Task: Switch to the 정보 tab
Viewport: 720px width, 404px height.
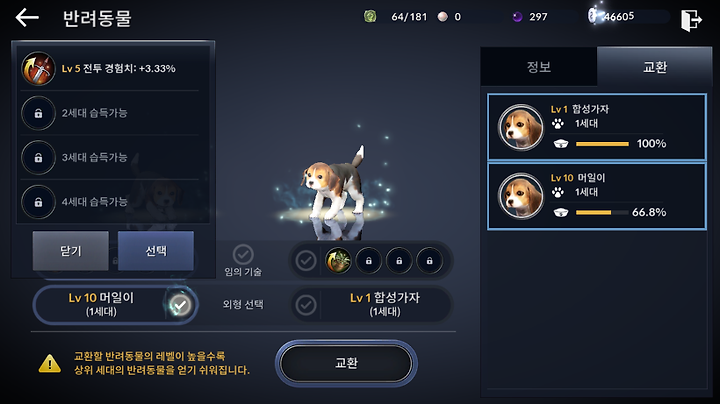Action: pyautogui.click(x=539, y=67)
